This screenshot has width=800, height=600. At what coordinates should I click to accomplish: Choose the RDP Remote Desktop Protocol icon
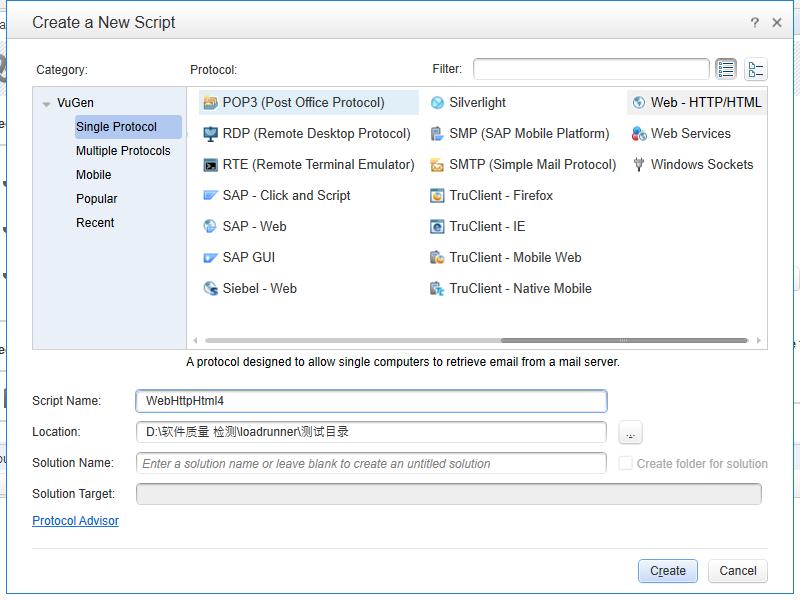click(x=210, y=134)
